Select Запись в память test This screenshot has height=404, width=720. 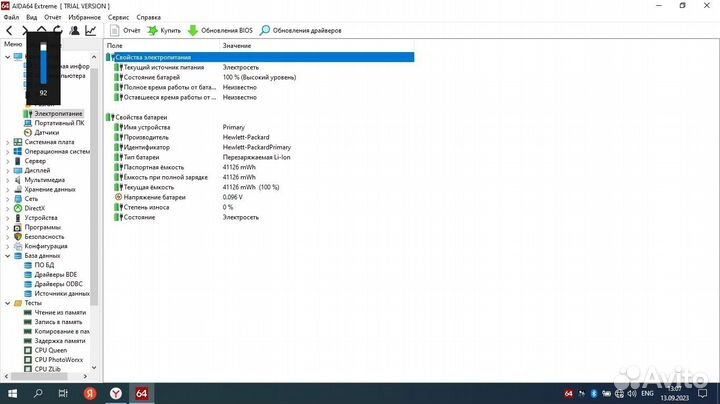58,322
